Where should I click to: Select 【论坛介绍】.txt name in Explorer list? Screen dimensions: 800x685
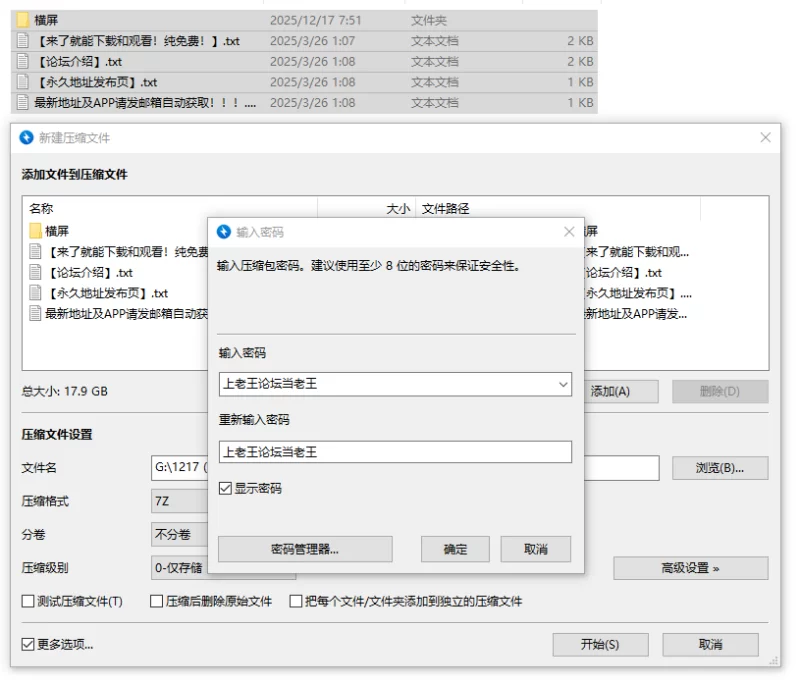[x=79, y=62]
